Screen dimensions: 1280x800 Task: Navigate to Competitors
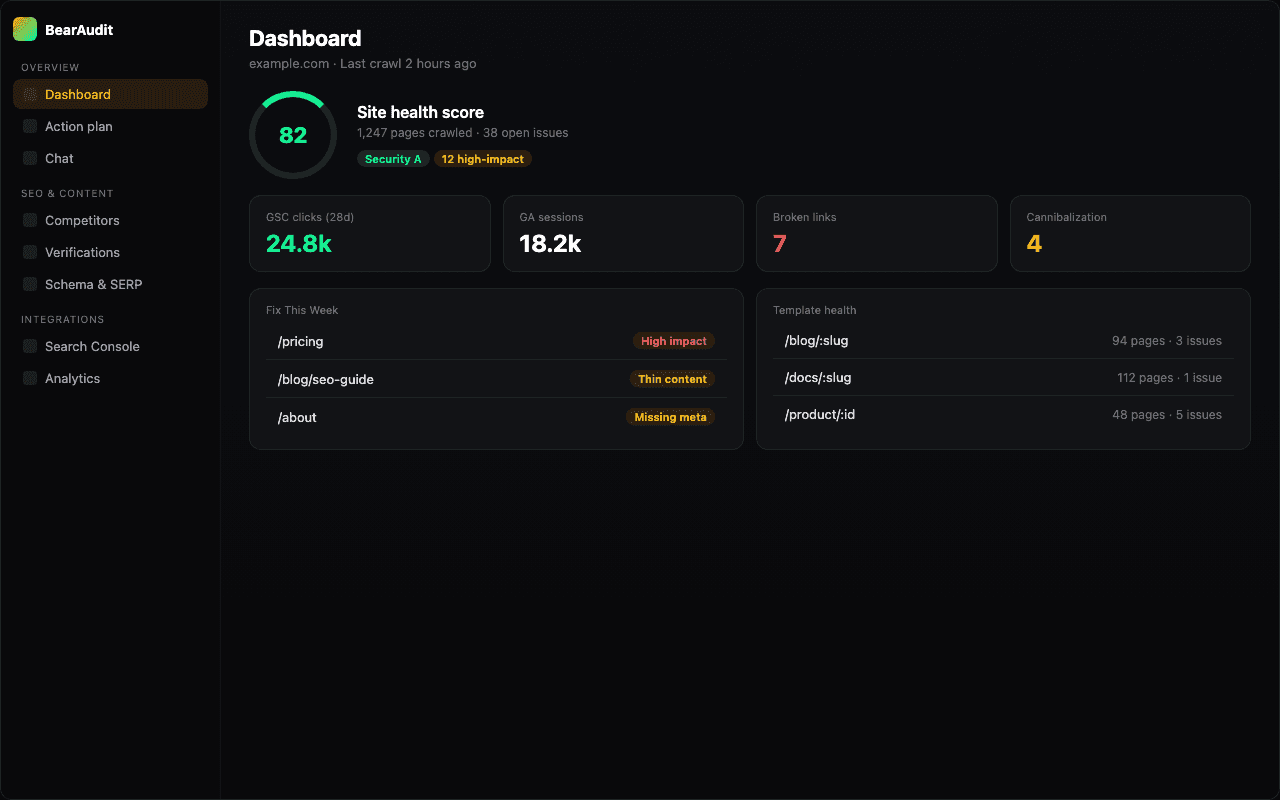(110, 220)
